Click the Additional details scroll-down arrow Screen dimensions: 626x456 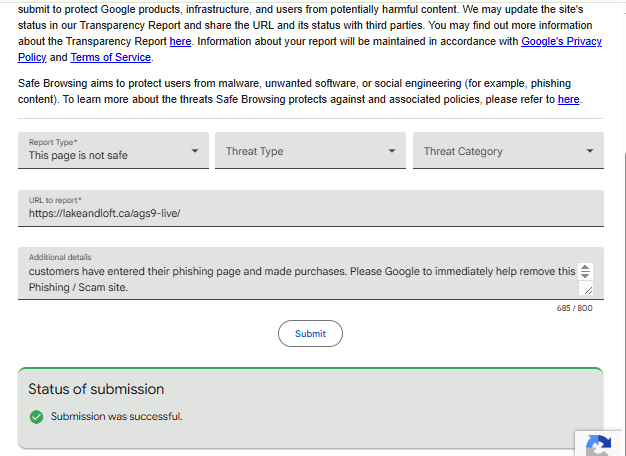[586, 276]
